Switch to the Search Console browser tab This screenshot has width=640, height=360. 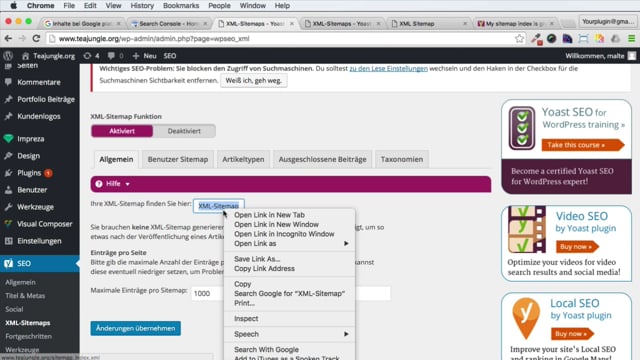coord(169,24)
